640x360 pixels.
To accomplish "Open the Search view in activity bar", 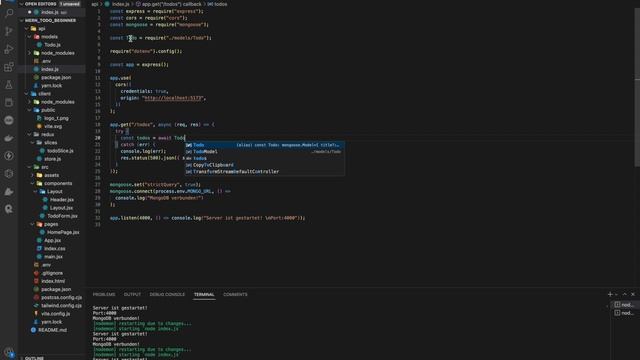I will (9, 13).
